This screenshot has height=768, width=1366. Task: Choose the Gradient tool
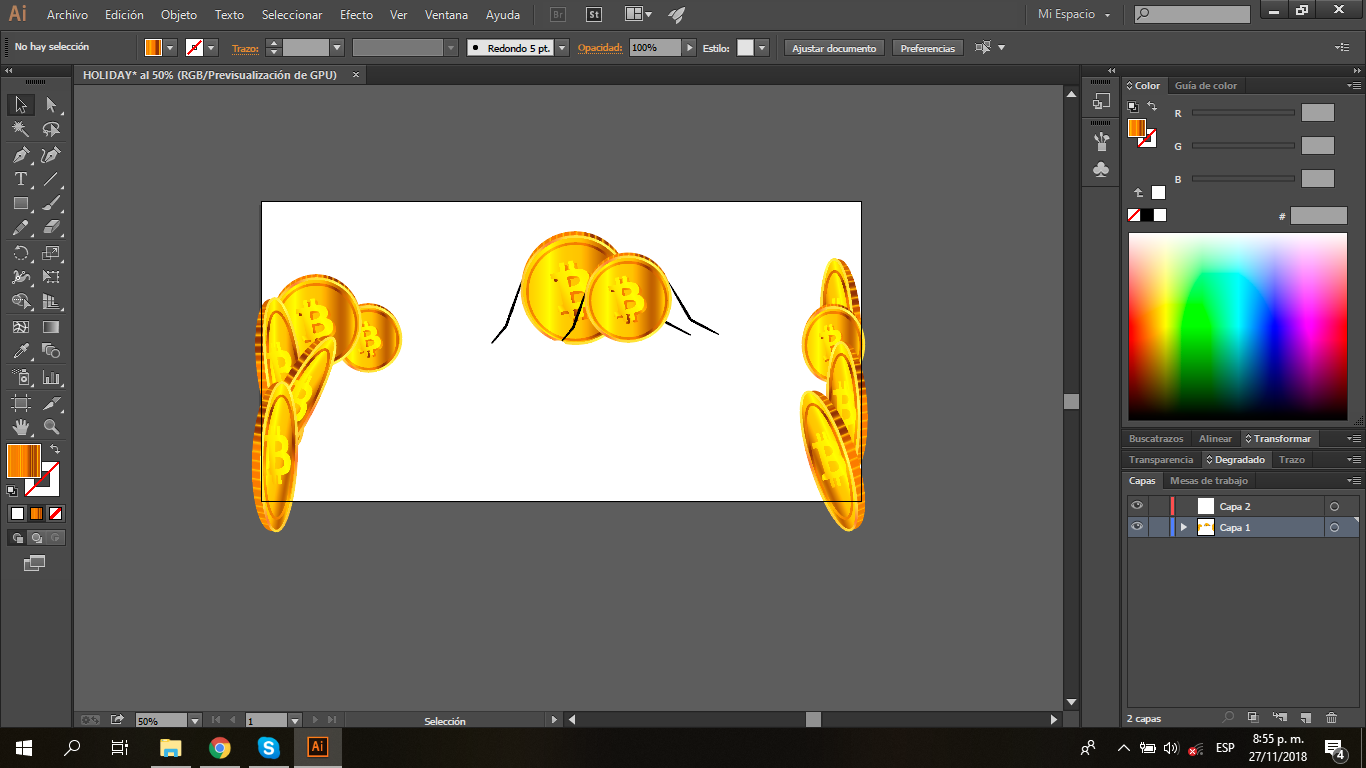click(x=51, y=327)
